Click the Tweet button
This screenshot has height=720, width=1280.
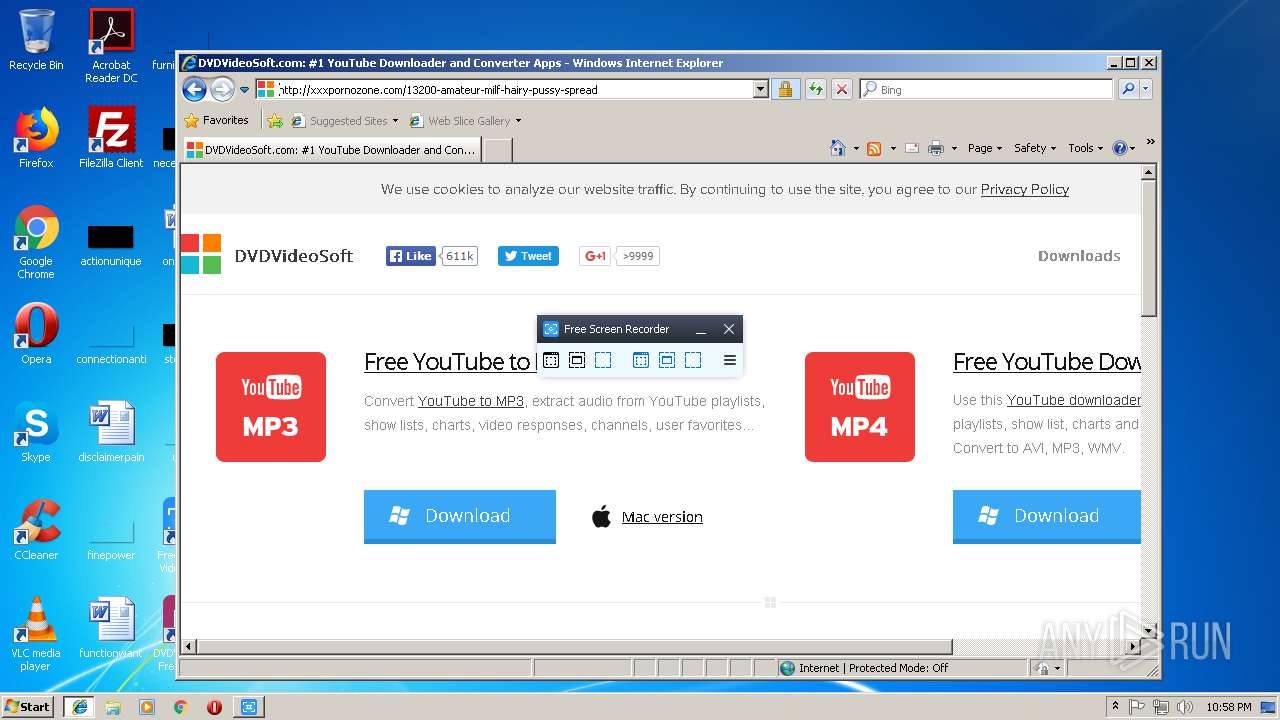(528, 256)
